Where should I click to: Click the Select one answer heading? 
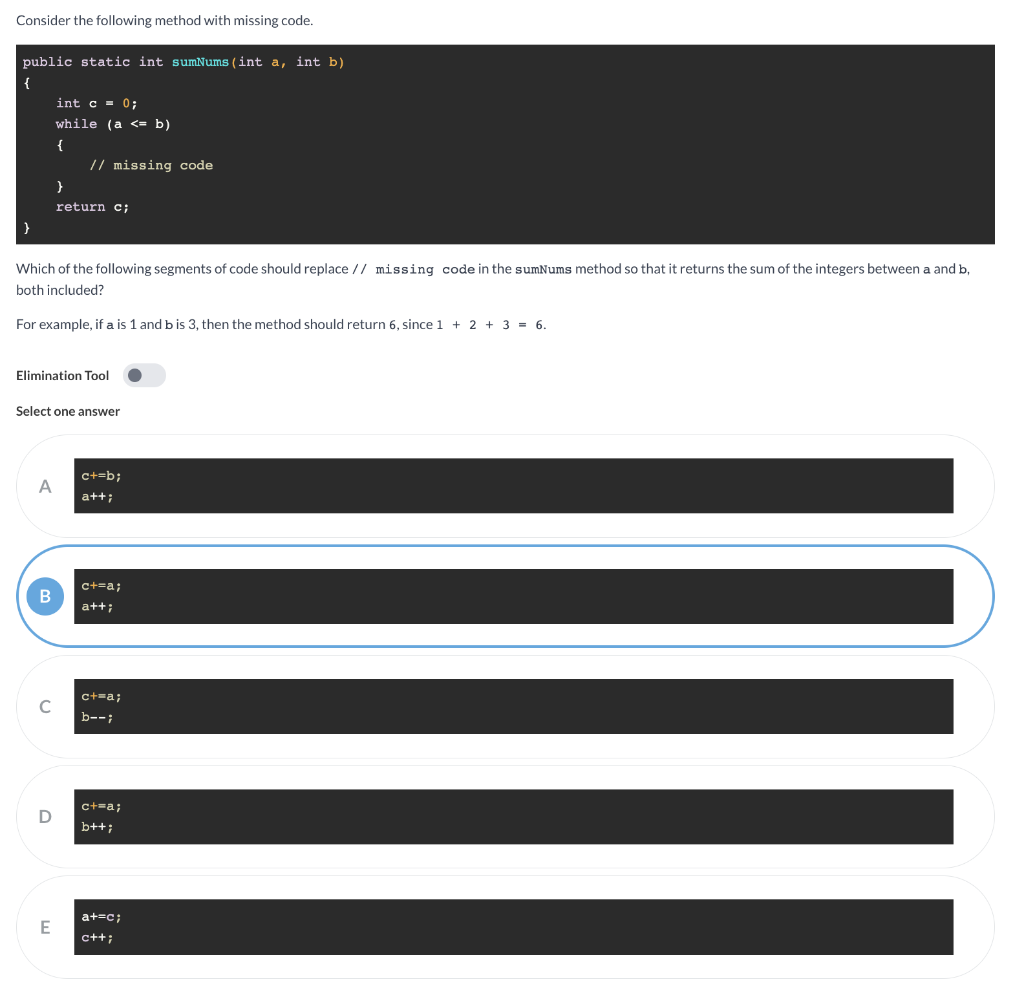click(x=67, y=411)
